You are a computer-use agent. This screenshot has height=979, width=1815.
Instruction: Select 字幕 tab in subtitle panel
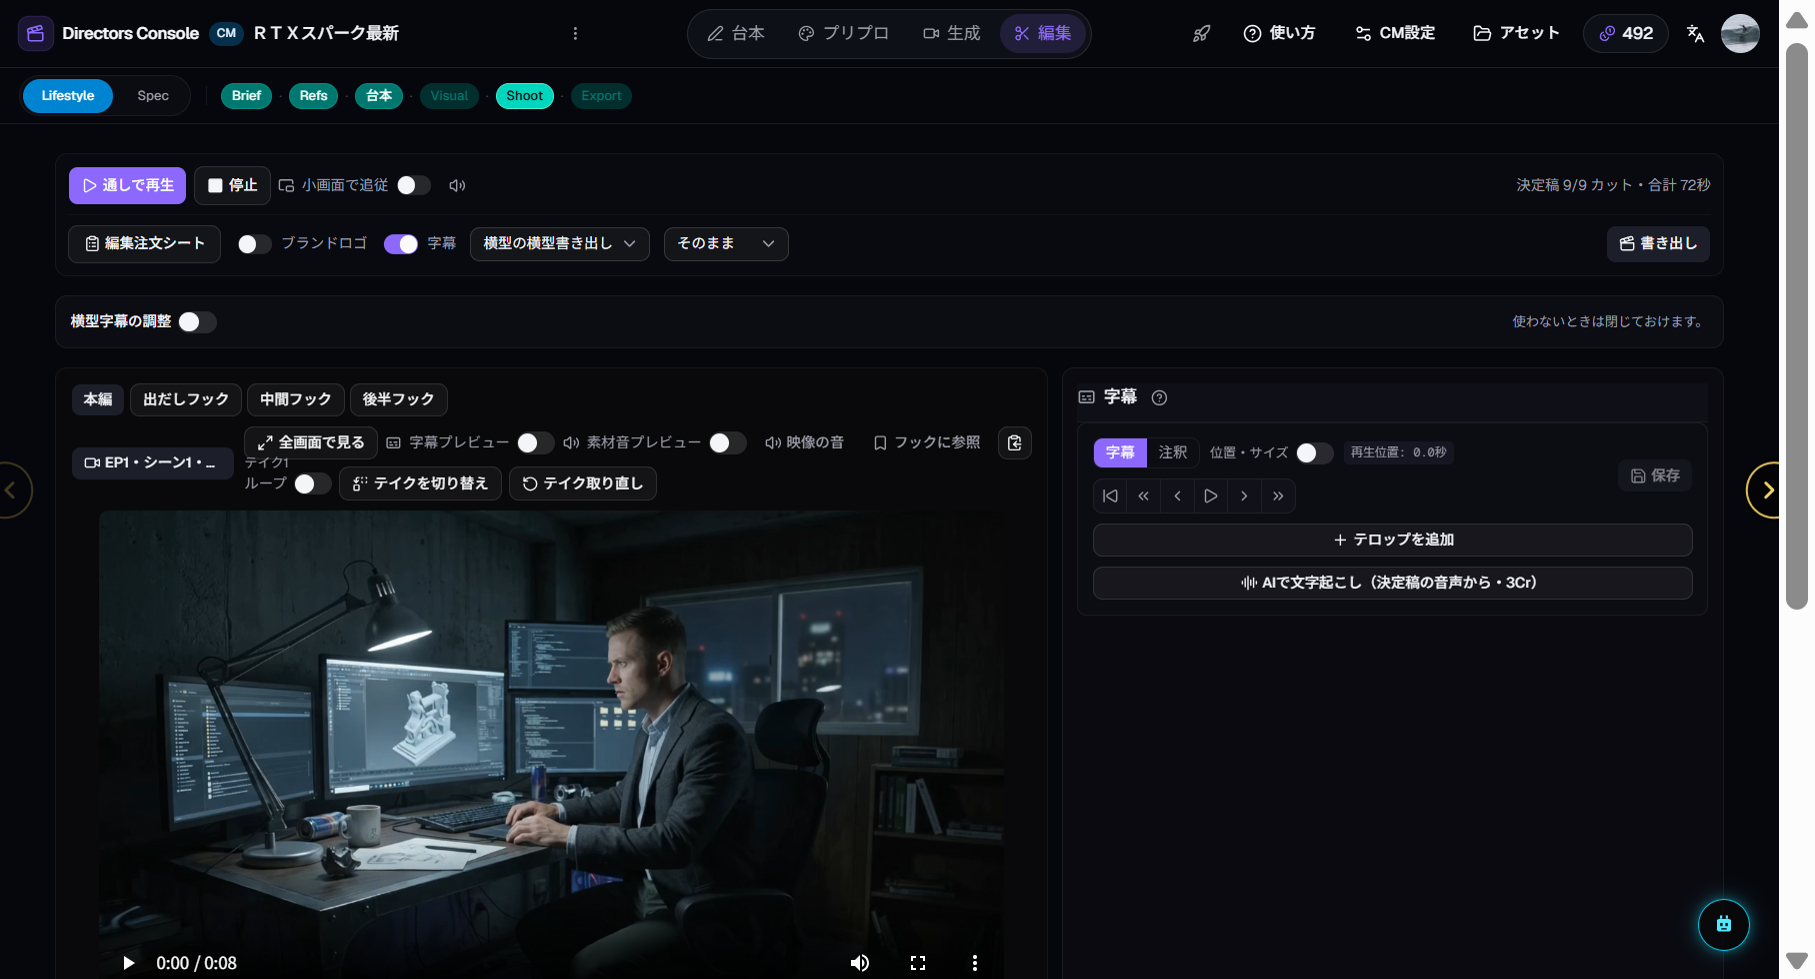(x=1120, y=453)
